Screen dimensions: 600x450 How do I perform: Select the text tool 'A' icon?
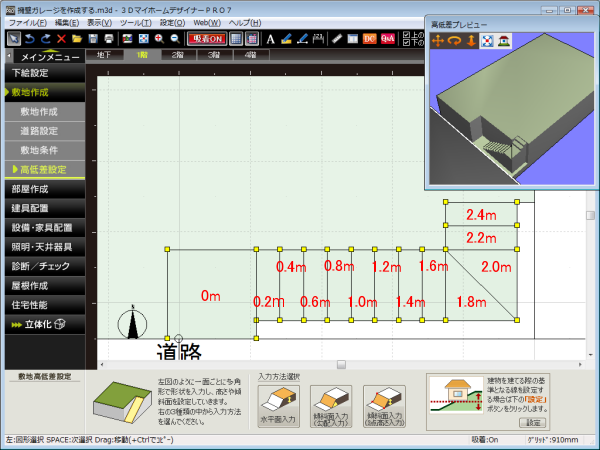pyautogui.click(x=270, y=38)
